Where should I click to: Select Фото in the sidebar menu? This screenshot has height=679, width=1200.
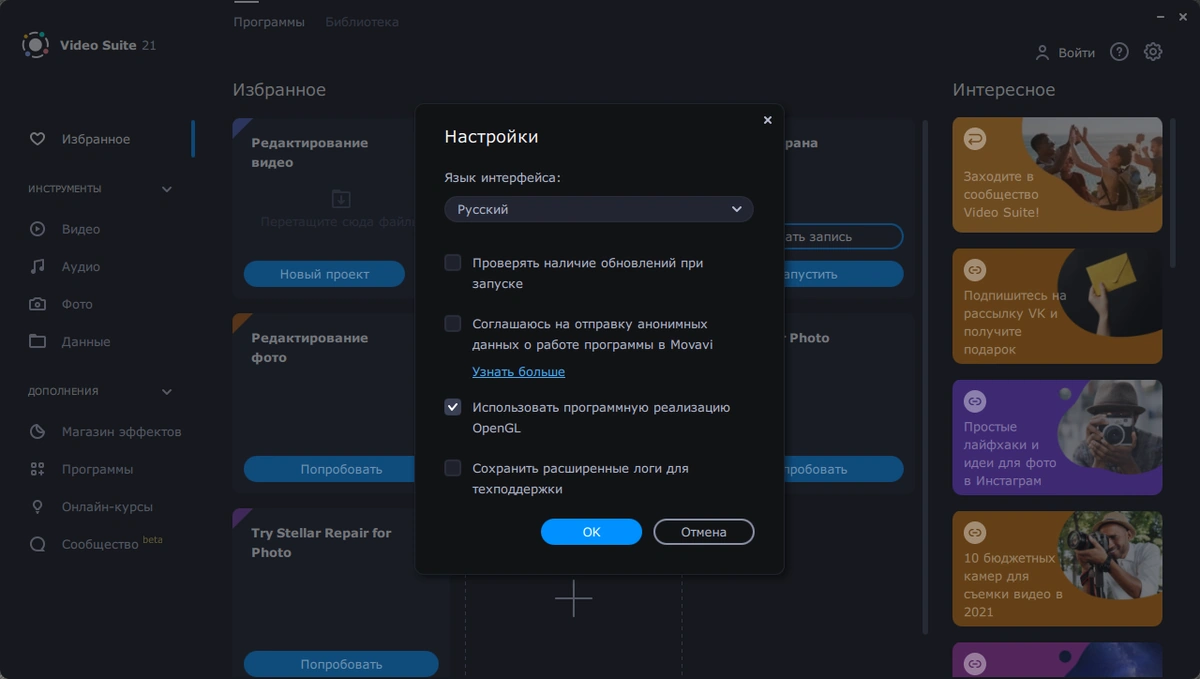(77, 304)
